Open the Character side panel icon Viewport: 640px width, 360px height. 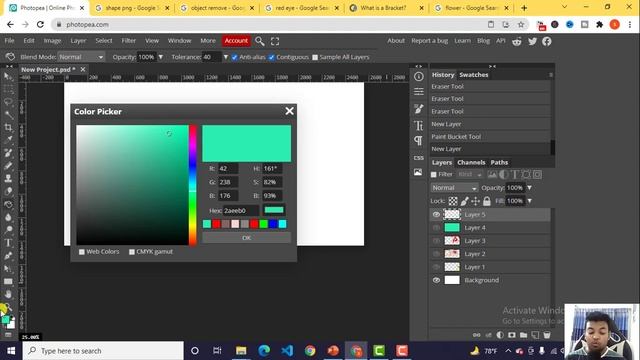pos(418,125)
